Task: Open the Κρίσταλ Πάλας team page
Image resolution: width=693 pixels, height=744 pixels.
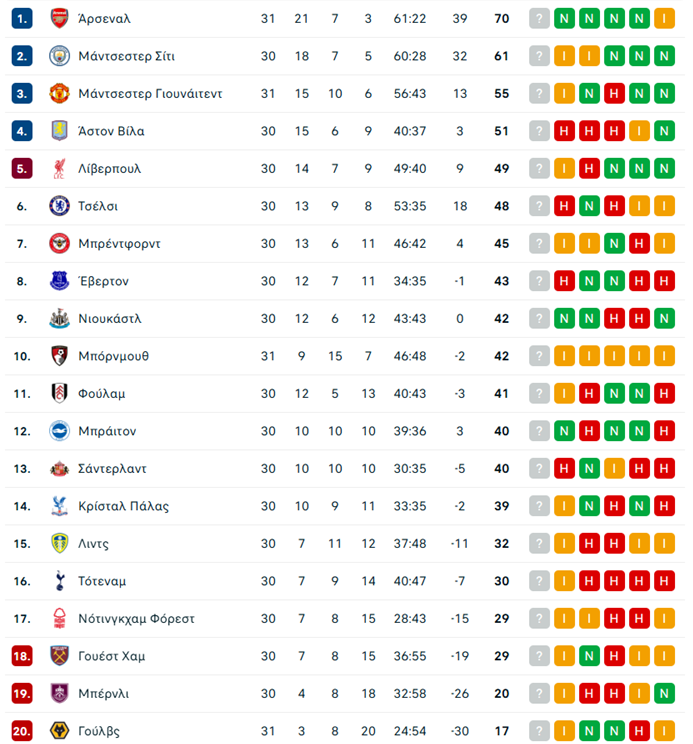Action: point(123,506)
